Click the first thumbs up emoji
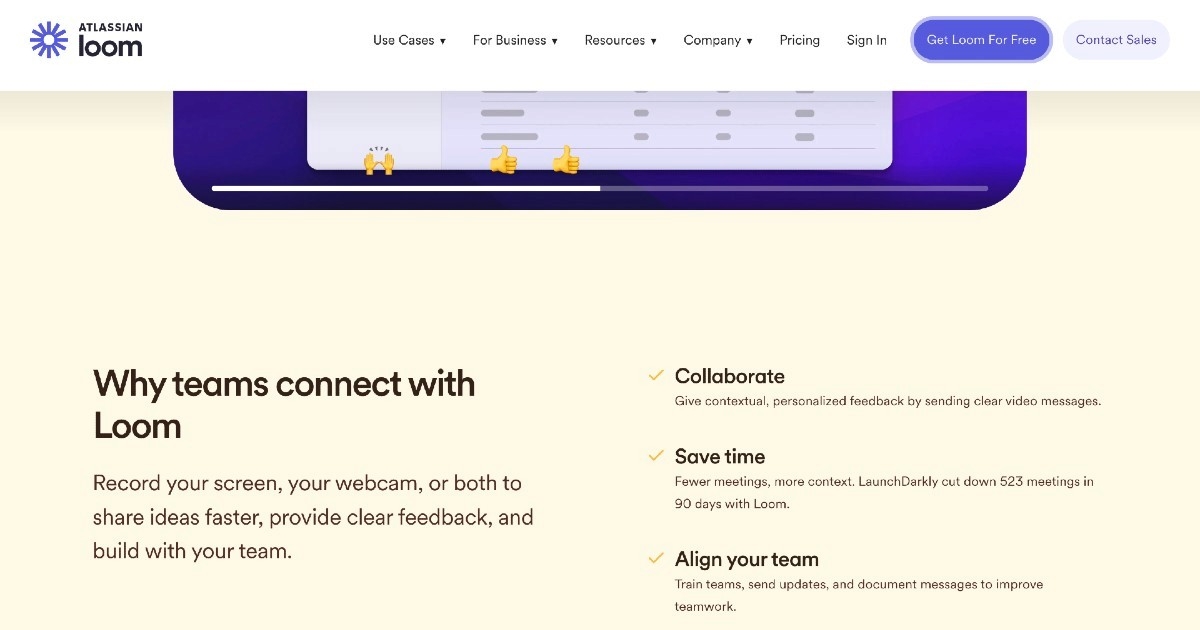 click(x=503, y=159)
